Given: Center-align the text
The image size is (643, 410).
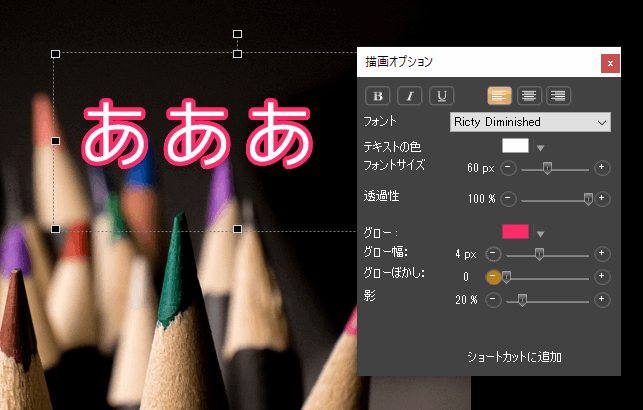Looking at the screenshot, I should (x=529, y=96).
